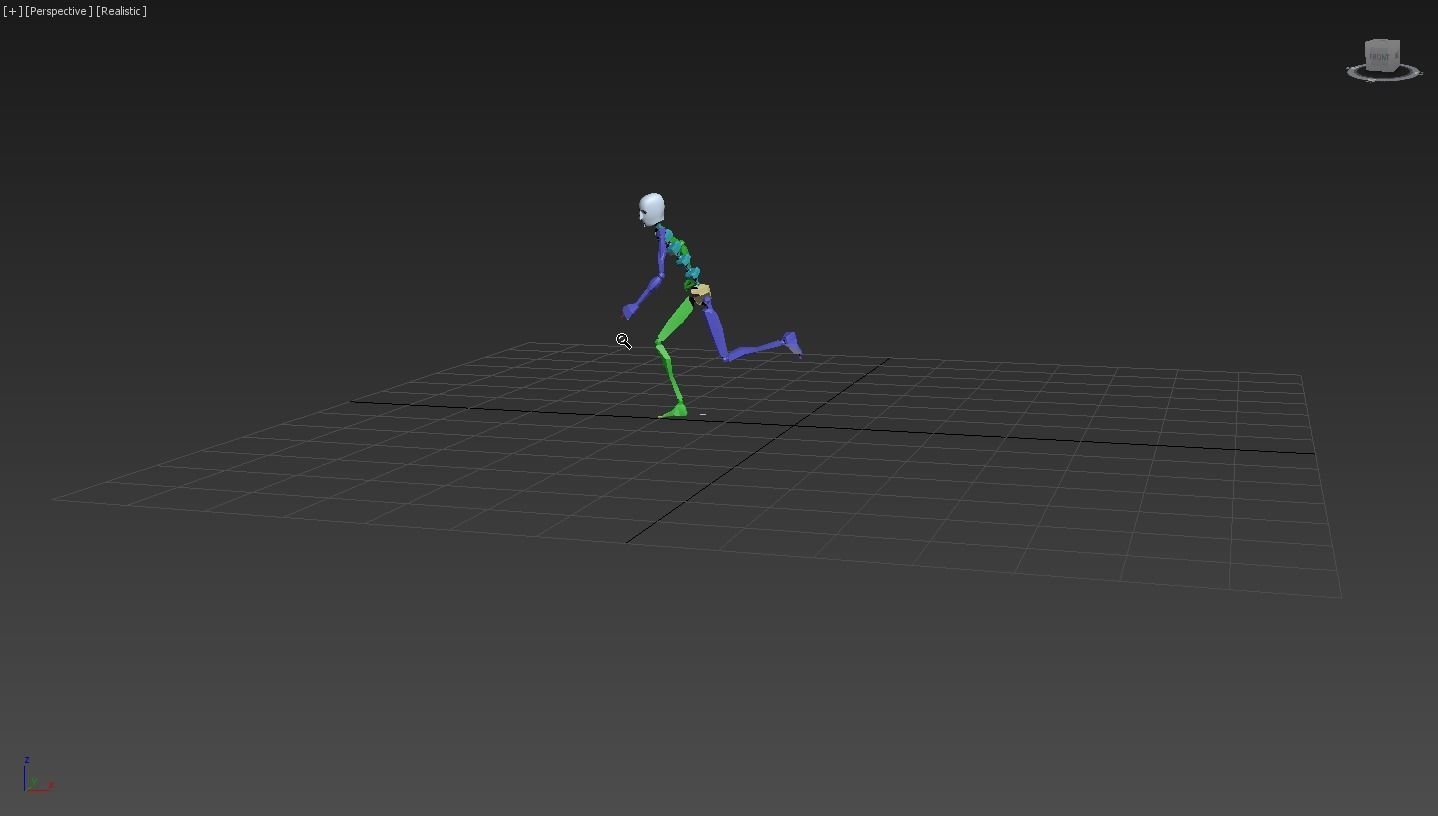Image resolution: width=1438 pixels, height=816 pixels.
Task: Select the blue hand of the biped
Action: (x=630, y=311)
